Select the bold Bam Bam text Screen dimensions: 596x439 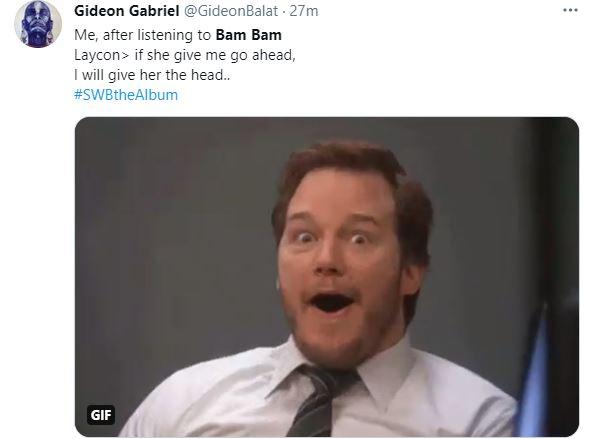pos(249,35)
